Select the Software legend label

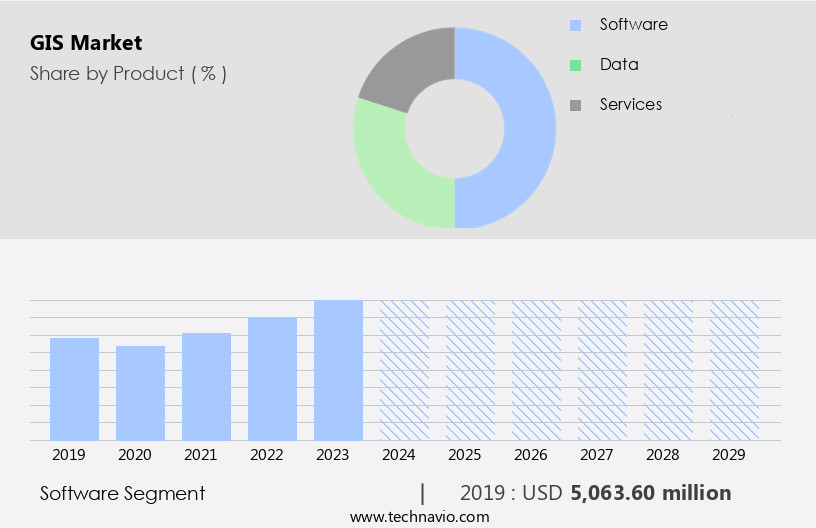point(633,24)
